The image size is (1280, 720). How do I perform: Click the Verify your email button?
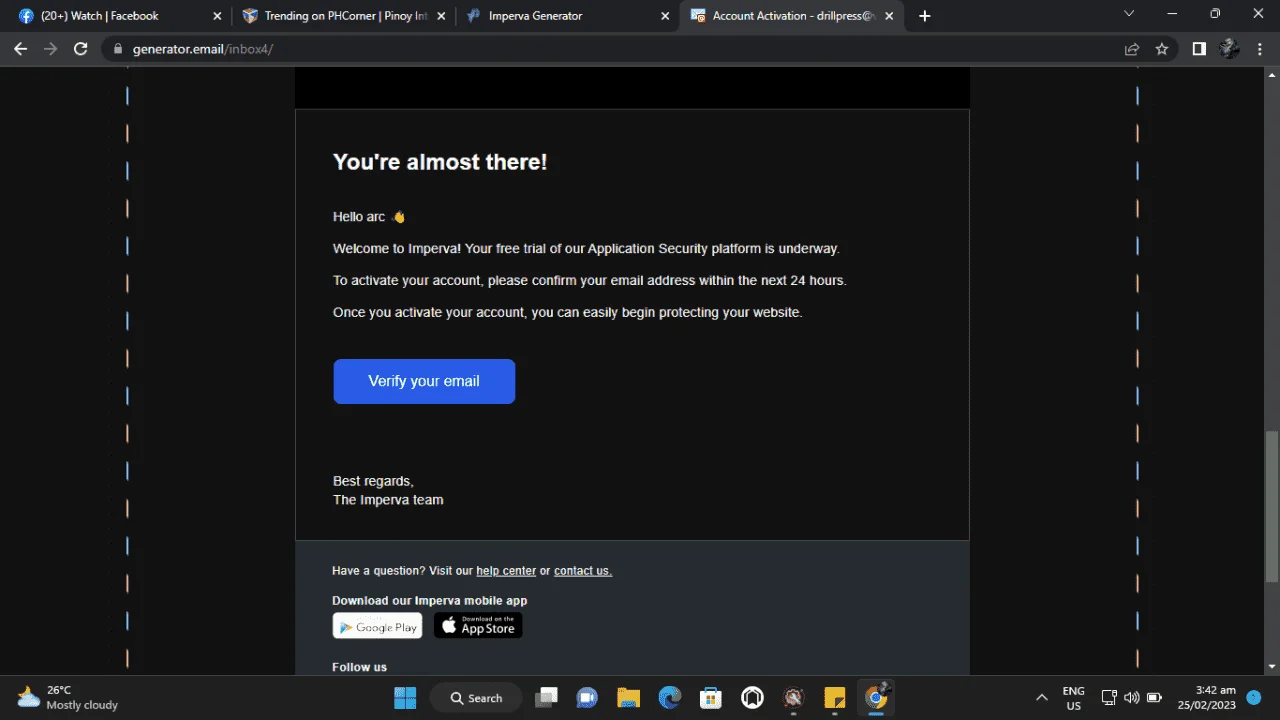click(424, 381)
